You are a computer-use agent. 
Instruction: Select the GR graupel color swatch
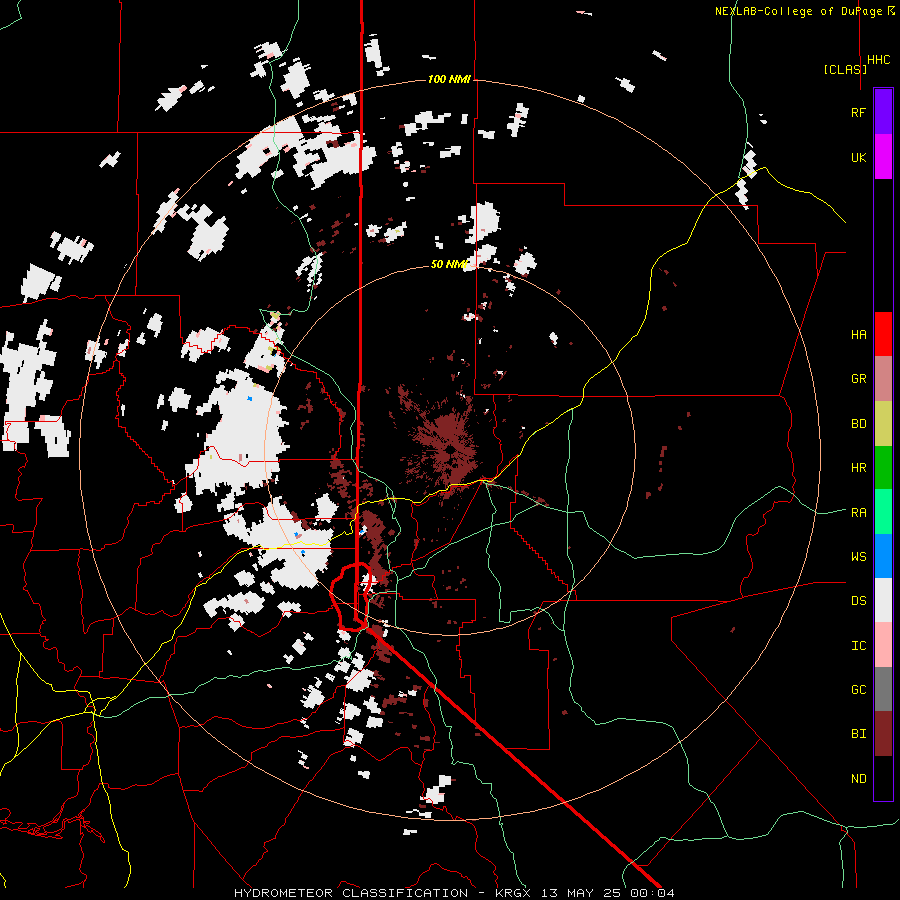click(883, 379)
